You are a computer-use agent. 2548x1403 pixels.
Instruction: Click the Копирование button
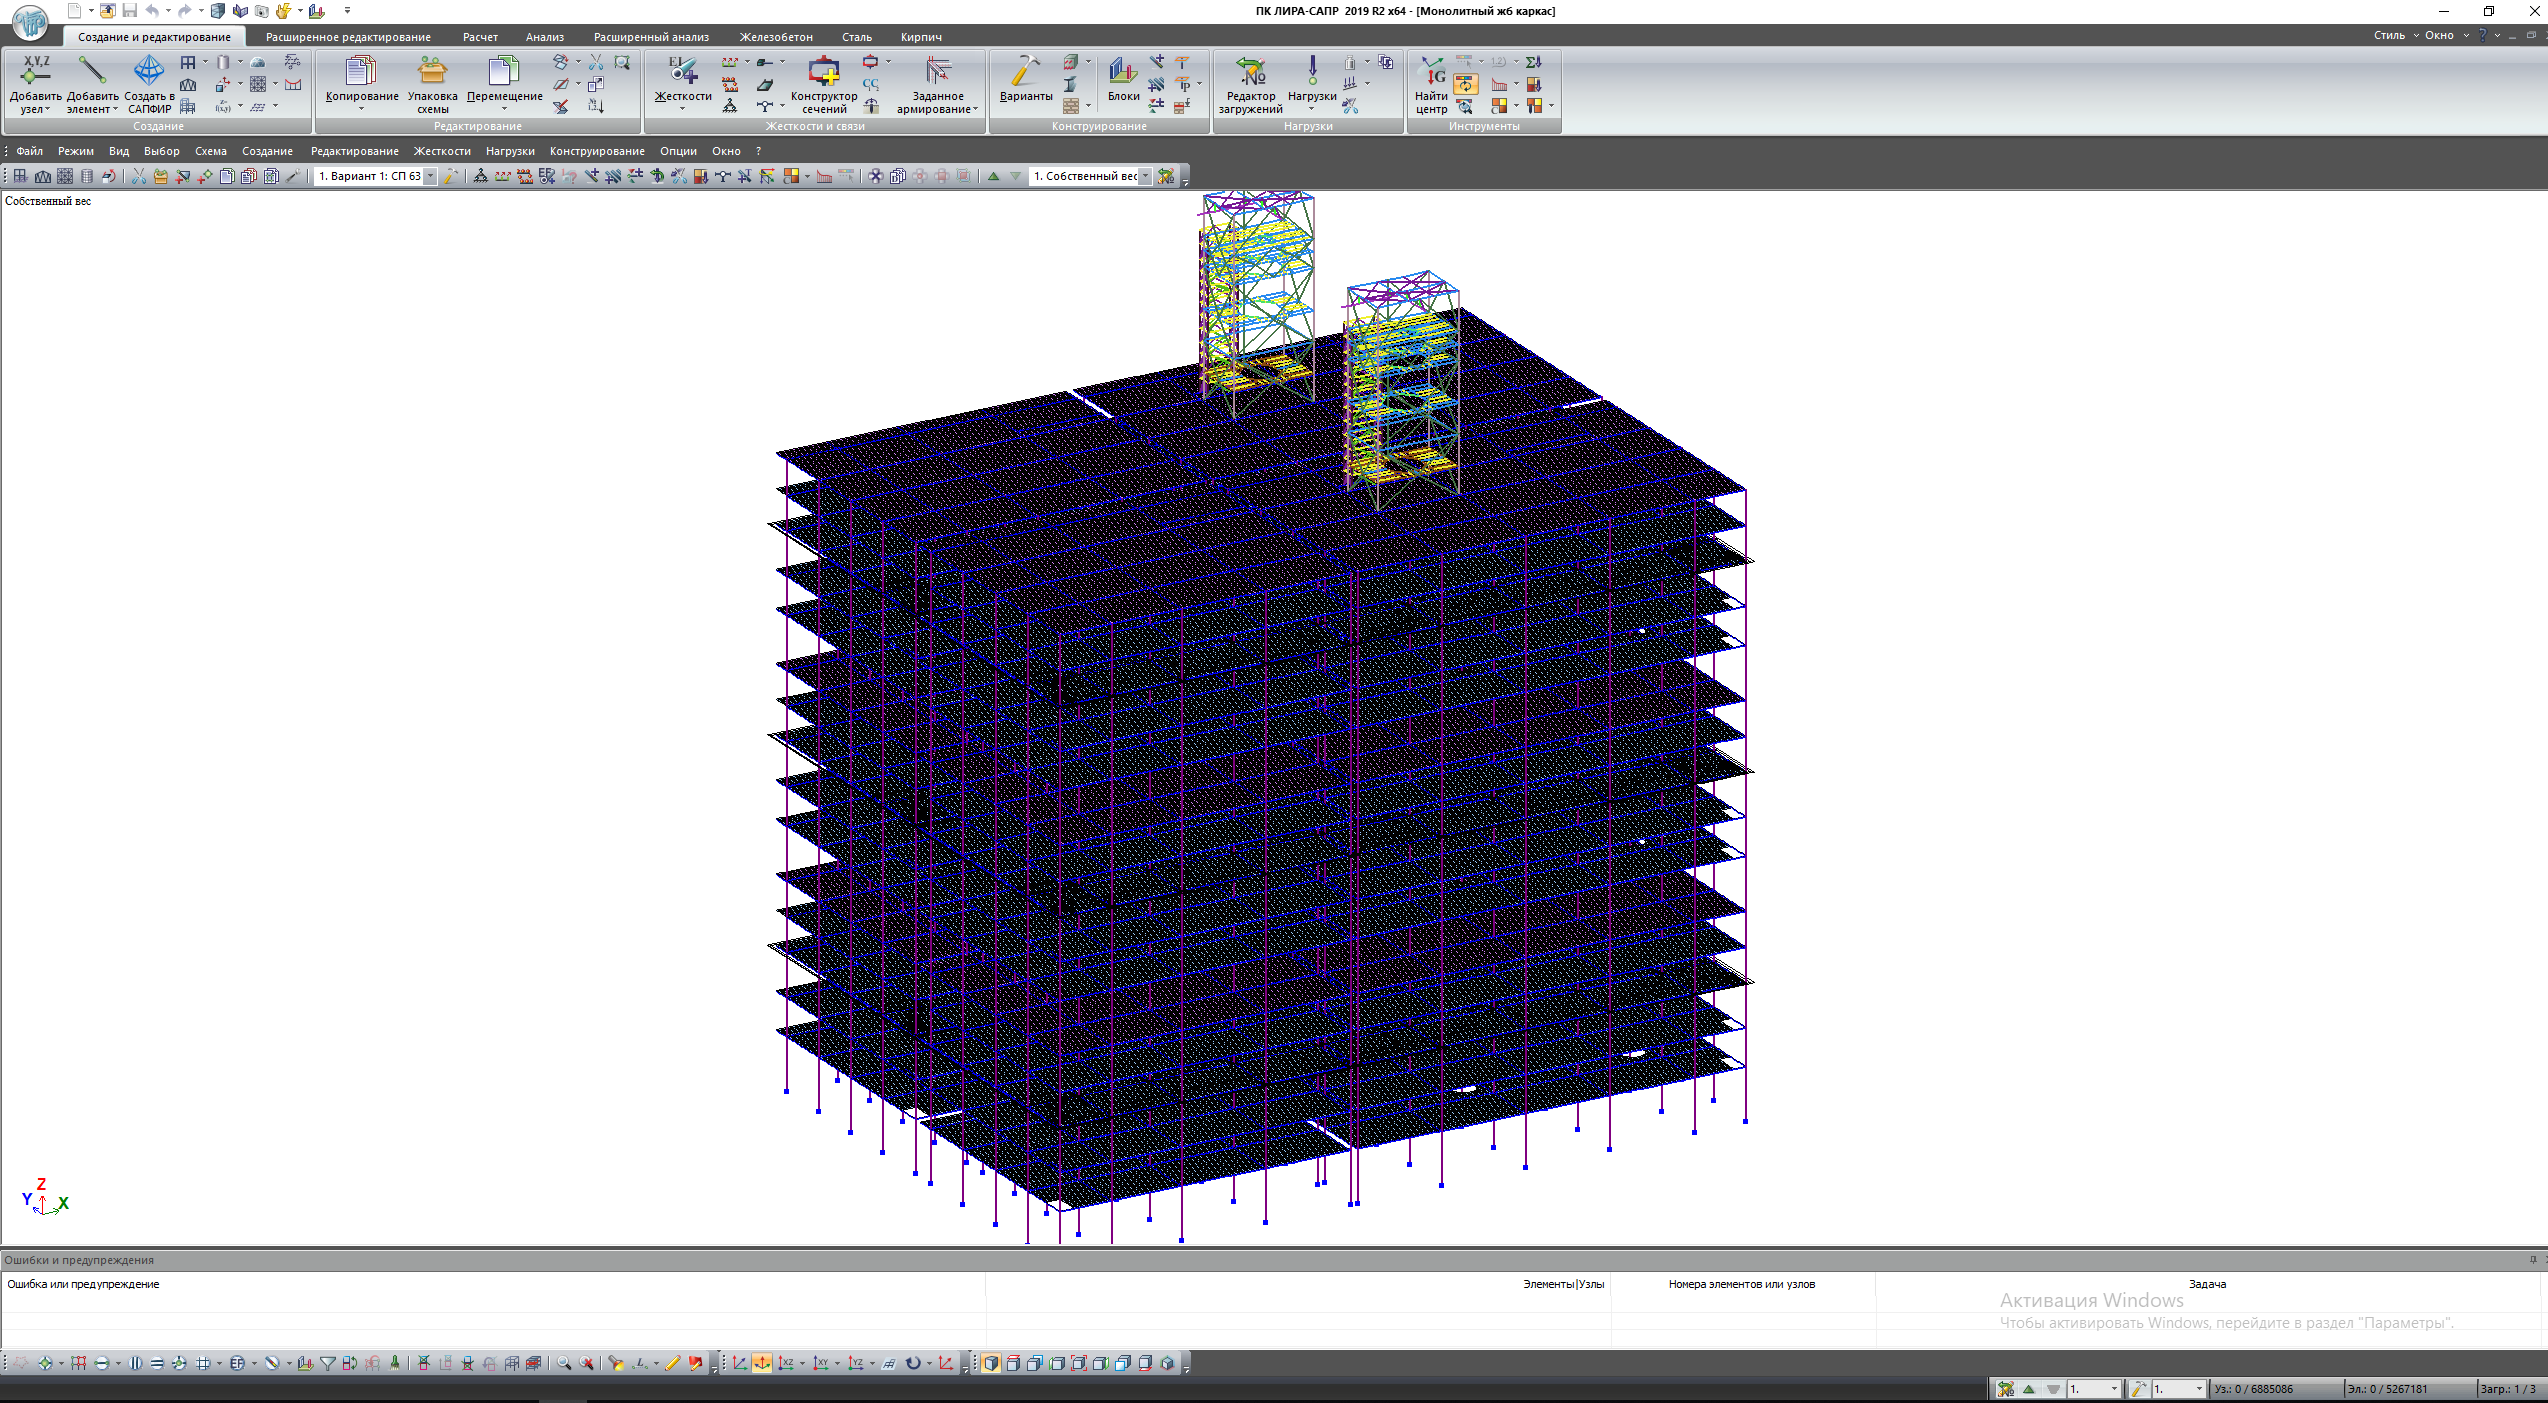[x=361, y=72]
